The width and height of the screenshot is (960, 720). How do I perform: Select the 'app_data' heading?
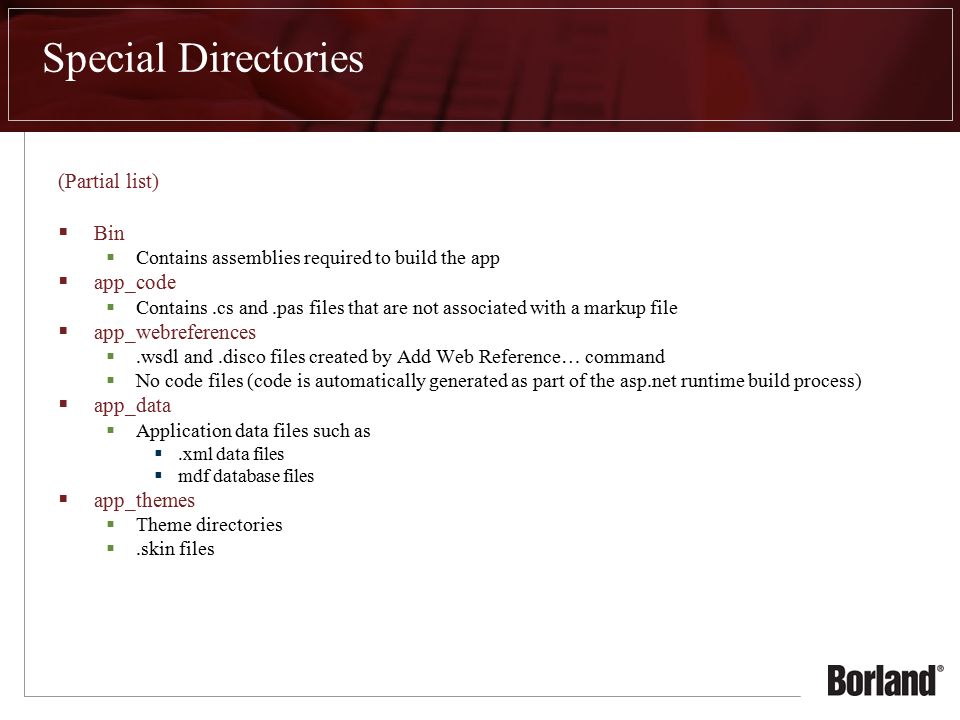click(132, 406)
